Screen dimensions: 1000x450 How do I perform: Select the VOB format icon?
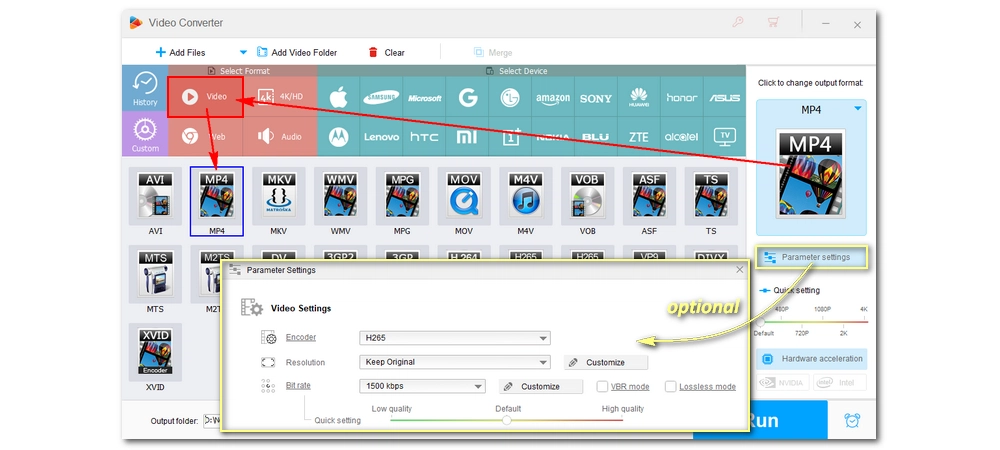click(587, 196)
